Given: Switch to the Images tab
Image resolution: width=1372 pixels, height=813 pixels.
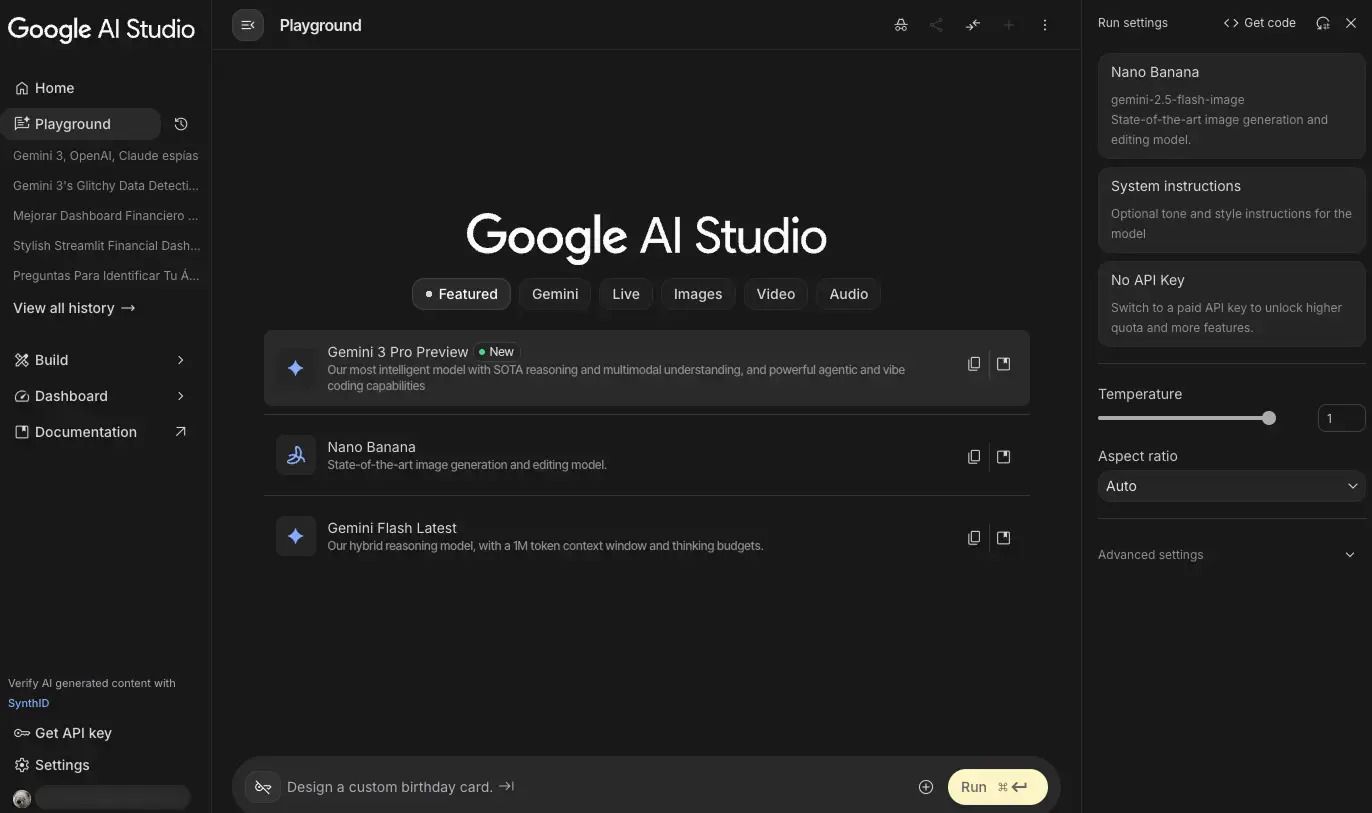Looking at the screenshot, I should (x=698, y=294).
